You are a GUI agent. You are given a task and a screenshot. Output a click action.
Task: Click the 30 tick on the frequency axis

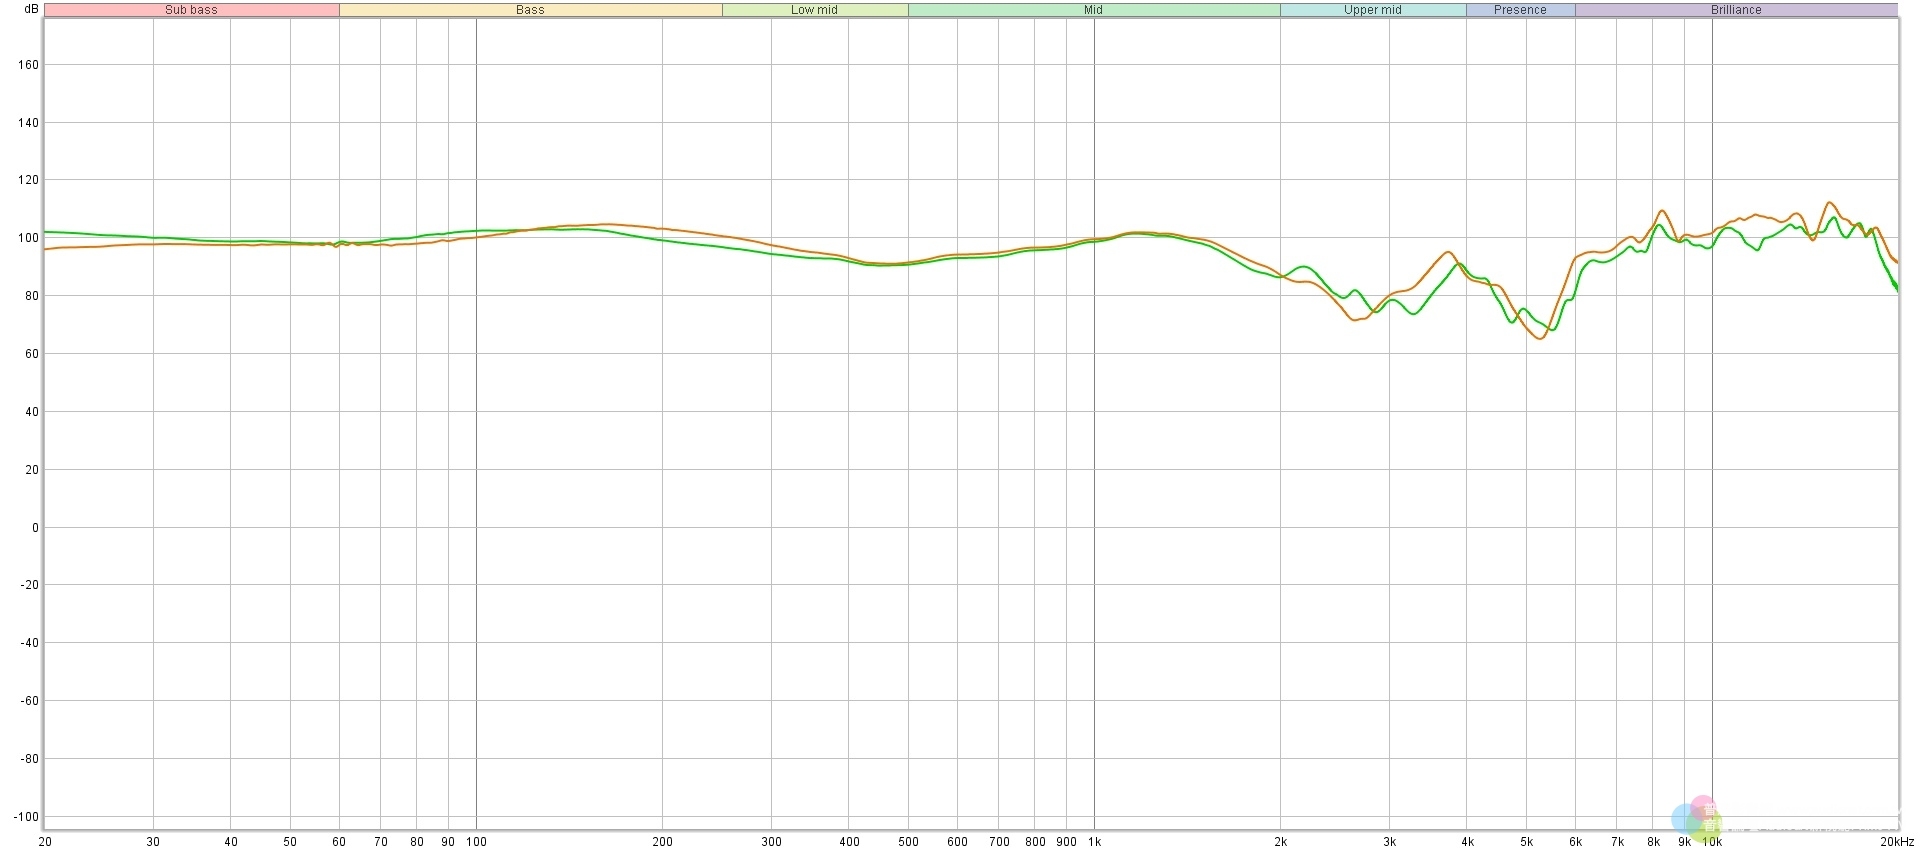(x=153, y=842)
